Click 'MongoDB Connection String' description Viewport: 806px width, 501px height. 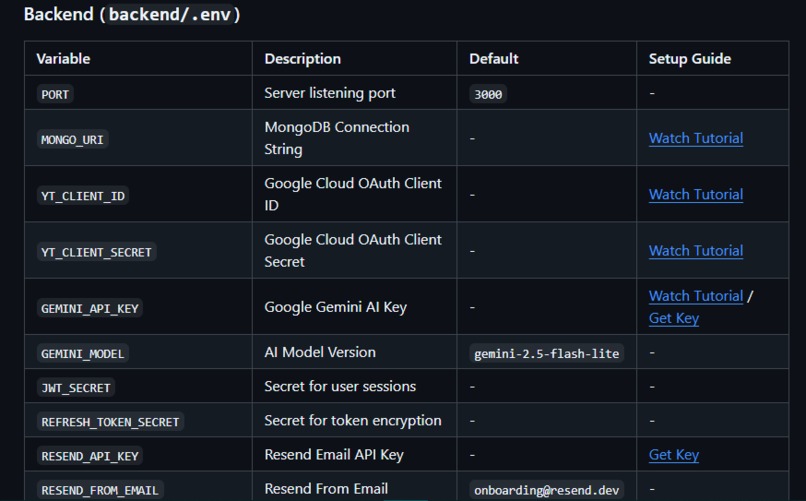pos(337,138)
